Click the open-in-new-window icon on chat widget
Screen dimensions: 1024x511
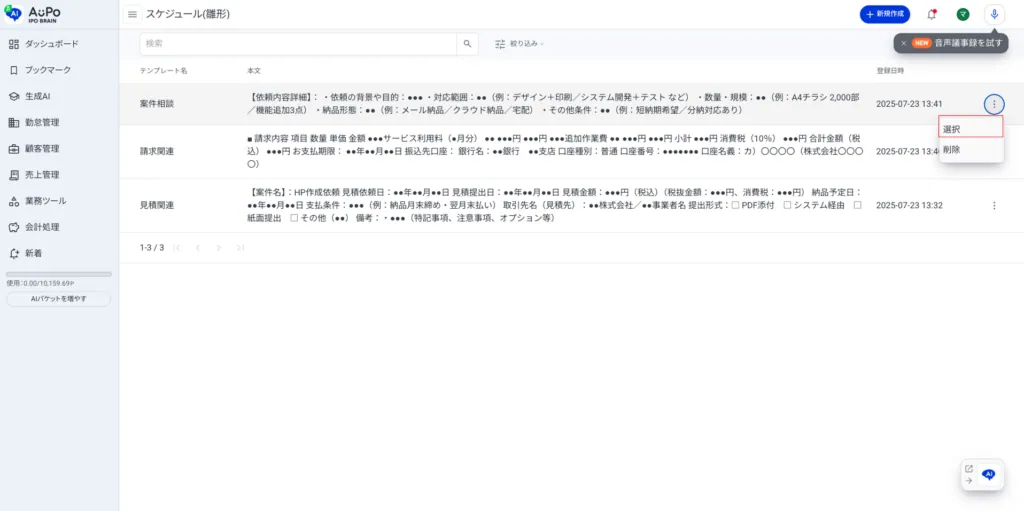(x=968, y=469)
